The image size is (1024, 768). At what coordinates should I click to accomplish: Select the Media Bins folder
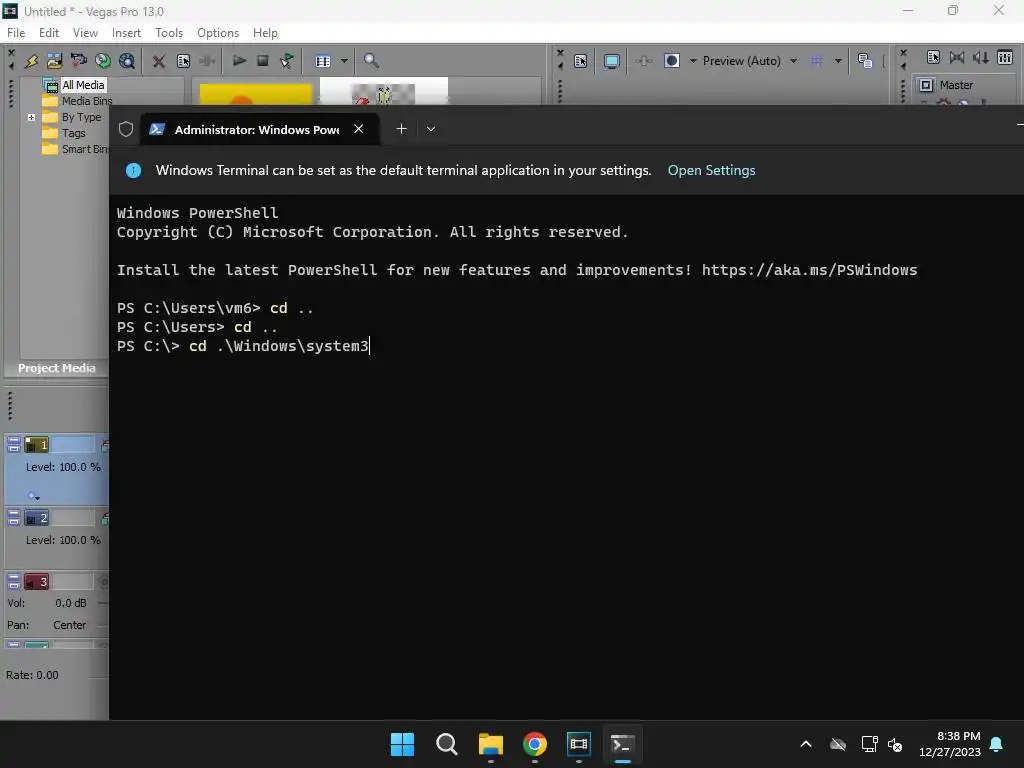[86, 101]
